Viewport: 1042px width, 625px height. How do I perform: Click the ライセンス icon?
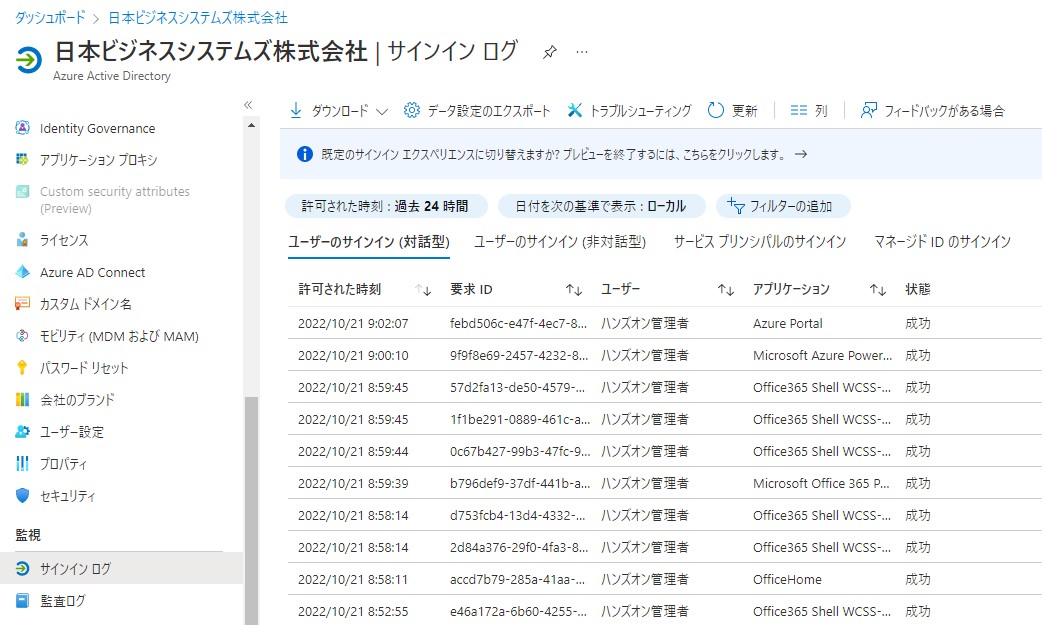(x=23, y=239)
